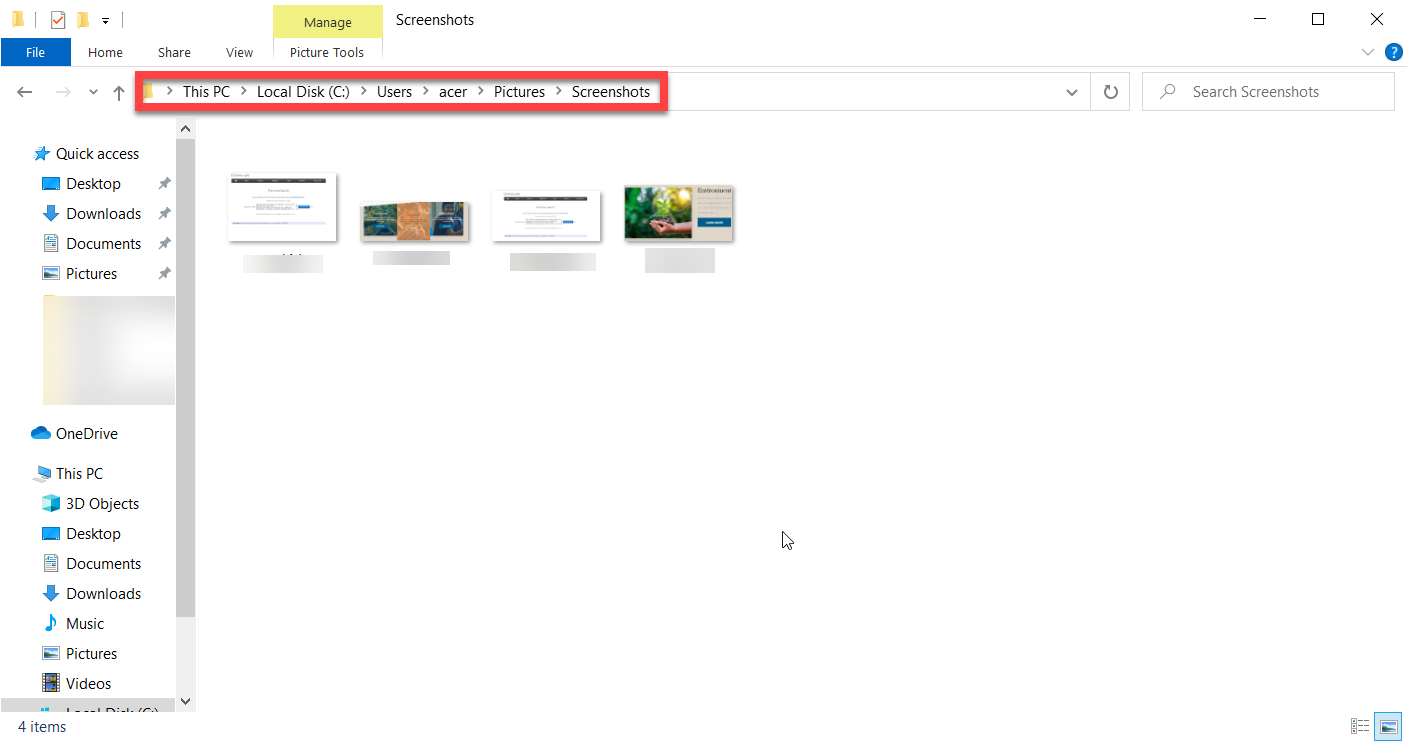
Task: Open the Downloads folder from Quick access
Action: (104, 213)
